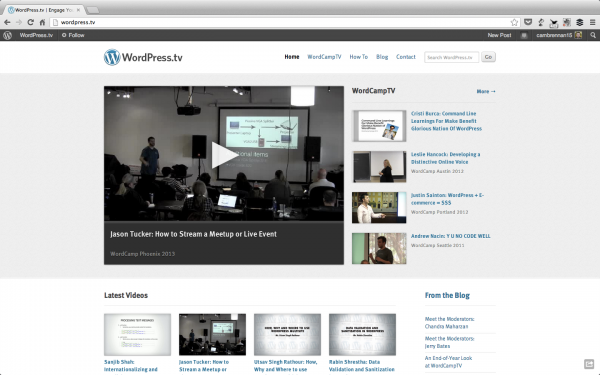Click the Go search button
The image size is (600, 375).
(488, 57)
